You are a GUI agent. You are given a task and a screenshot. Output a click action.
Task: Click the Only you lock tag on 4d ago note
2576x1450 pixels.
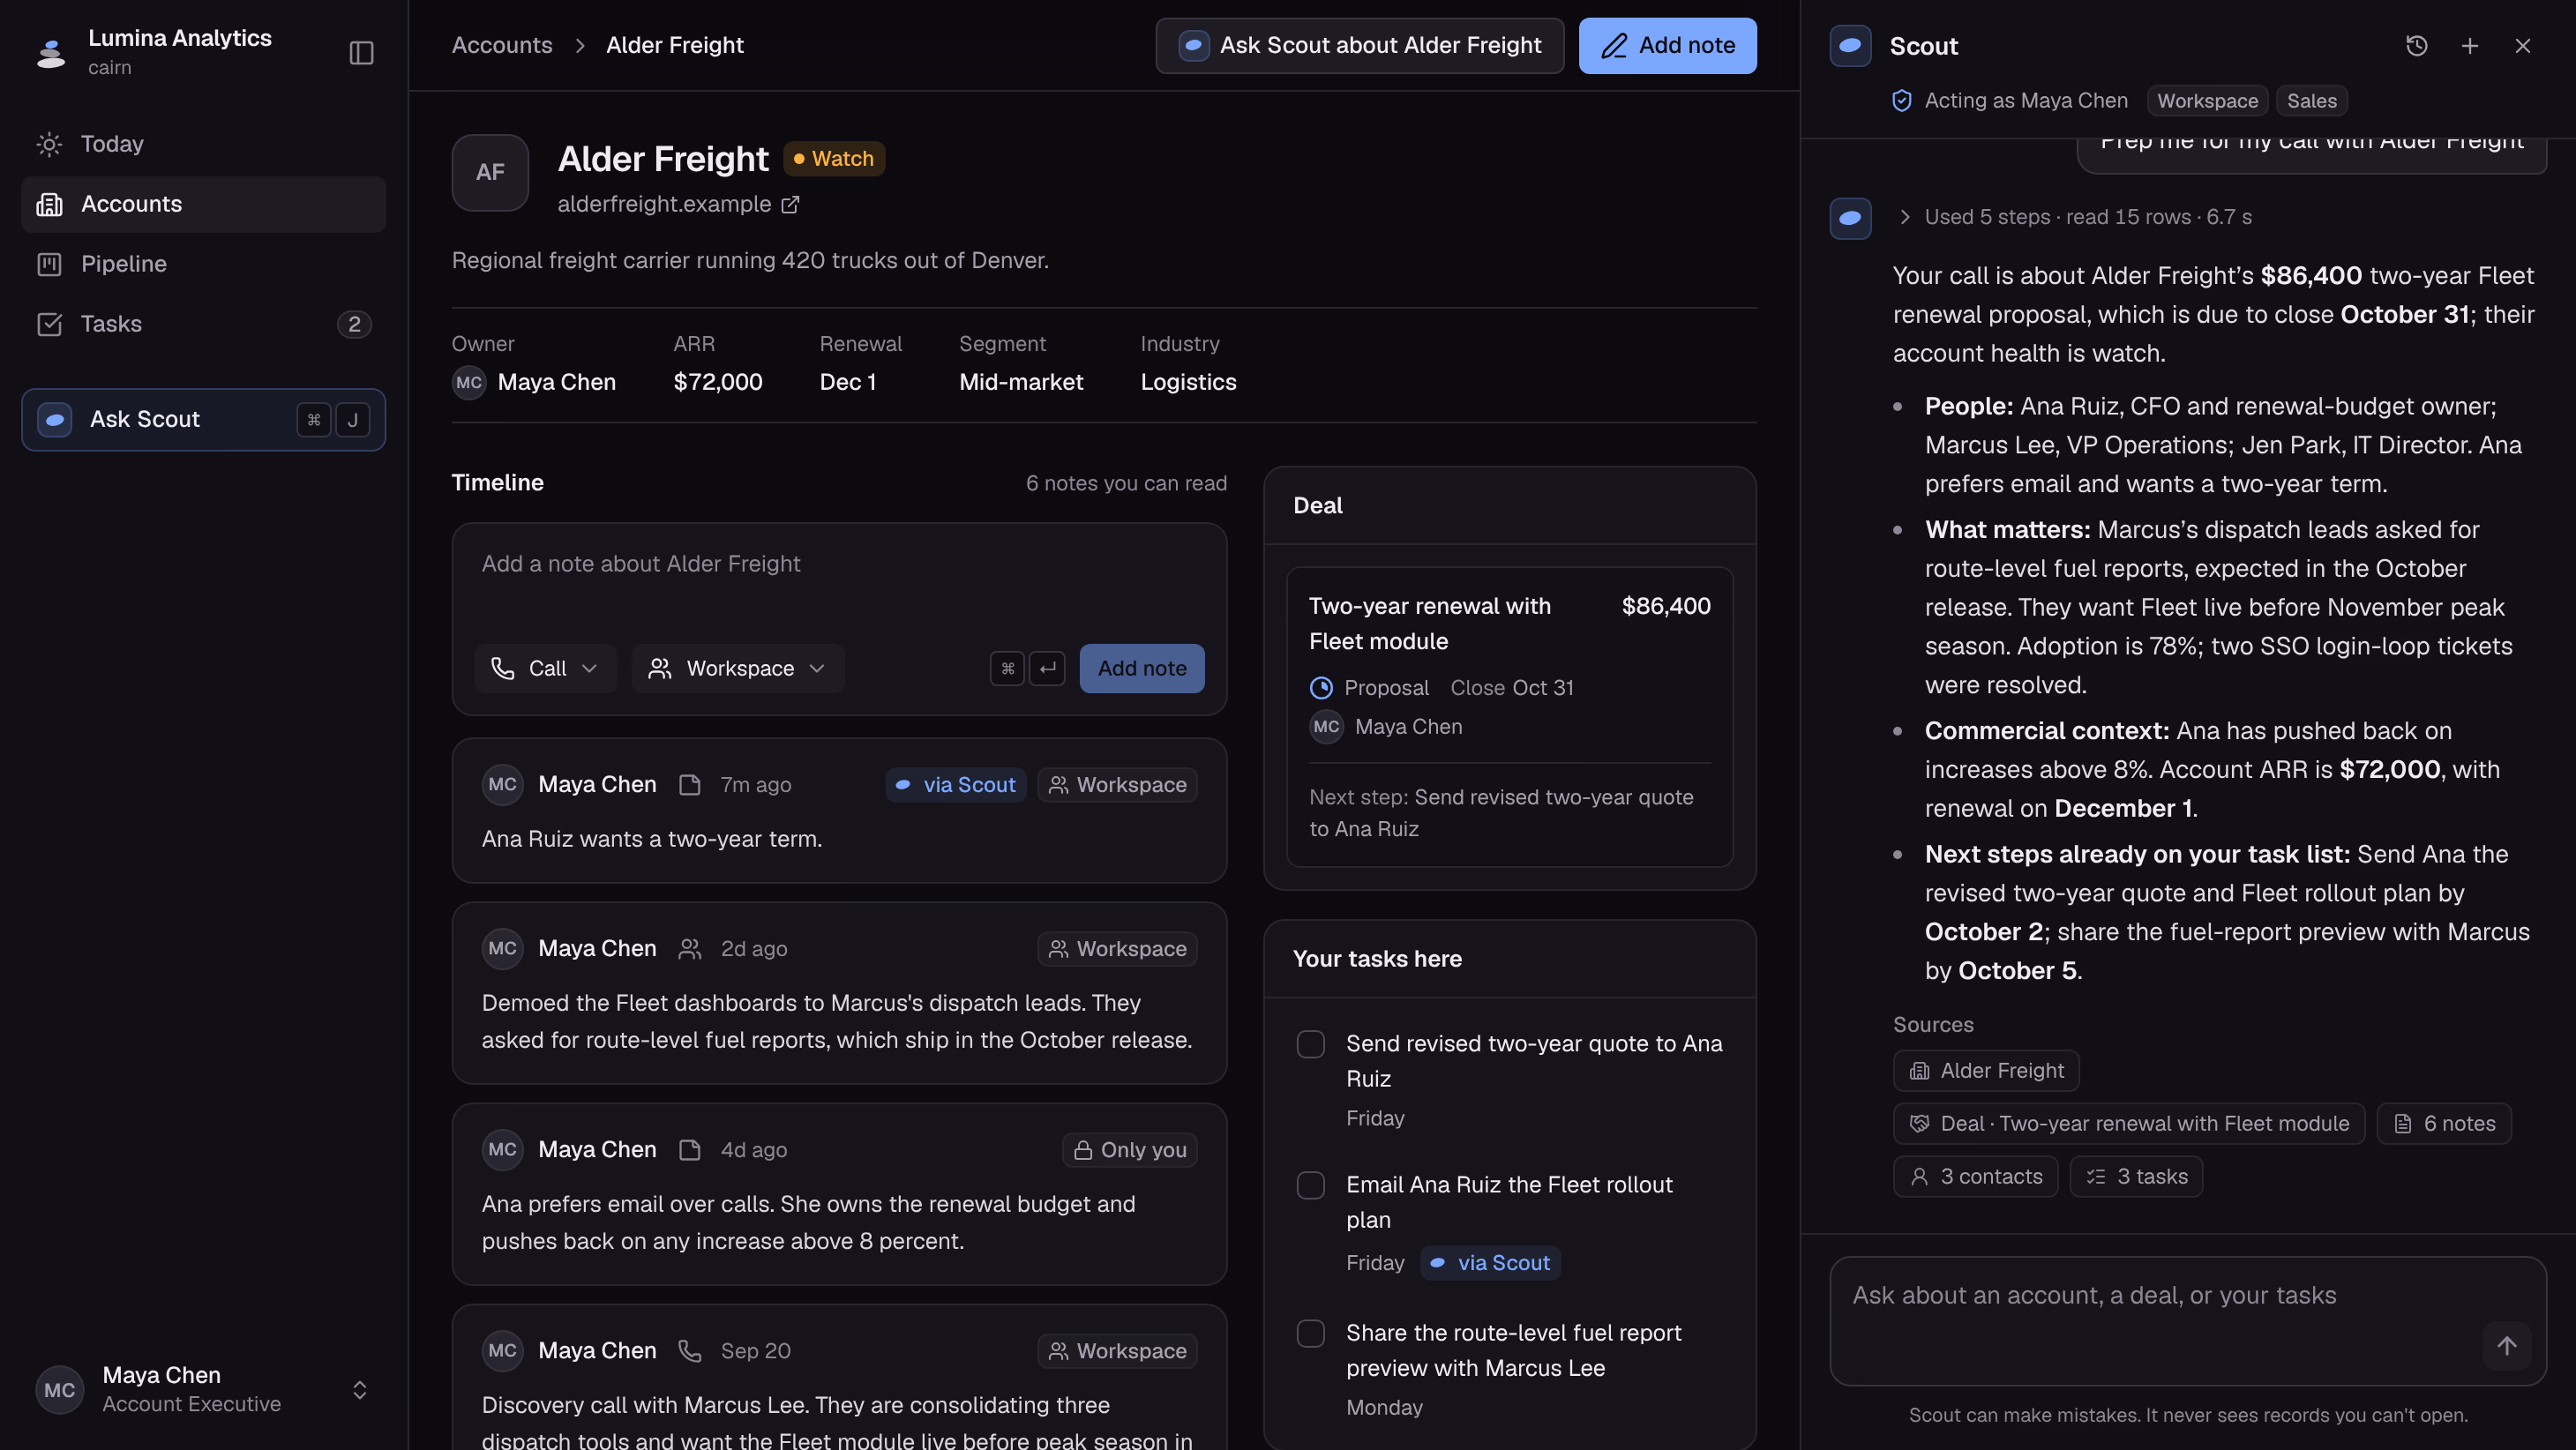(x=1129, y=1150)
